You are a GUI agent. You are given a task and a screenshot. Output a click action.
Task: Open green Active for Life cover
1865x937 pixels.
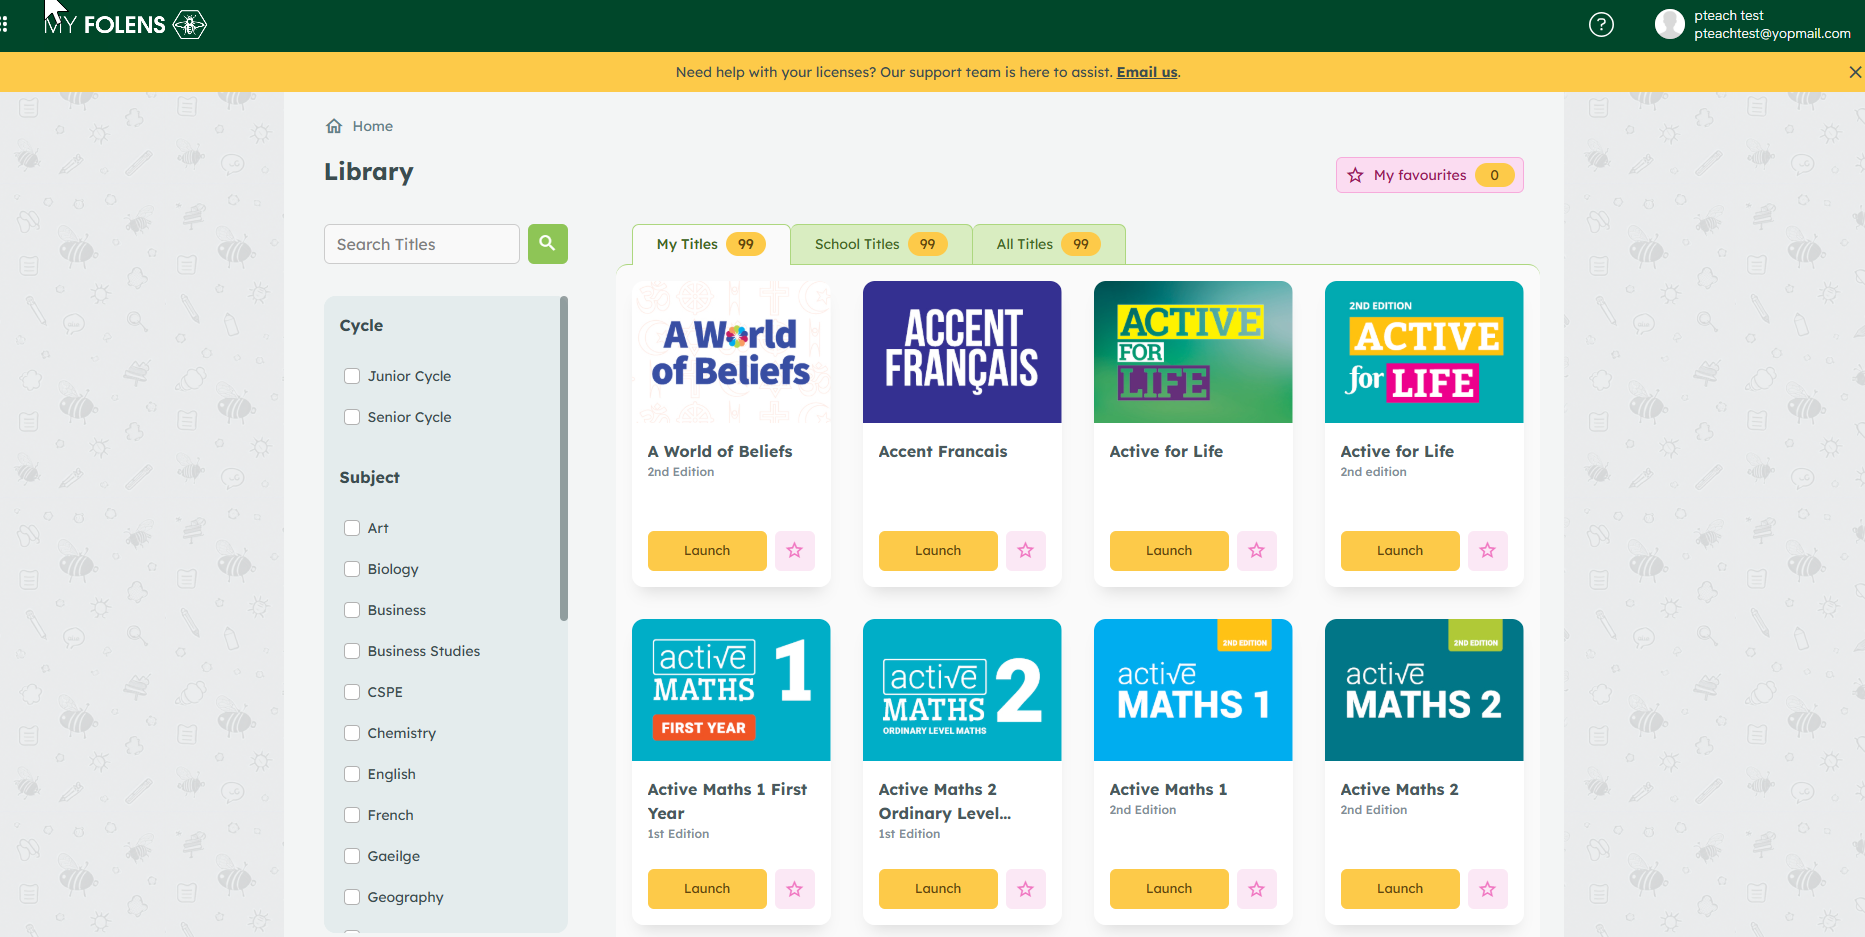point(1193,352)
